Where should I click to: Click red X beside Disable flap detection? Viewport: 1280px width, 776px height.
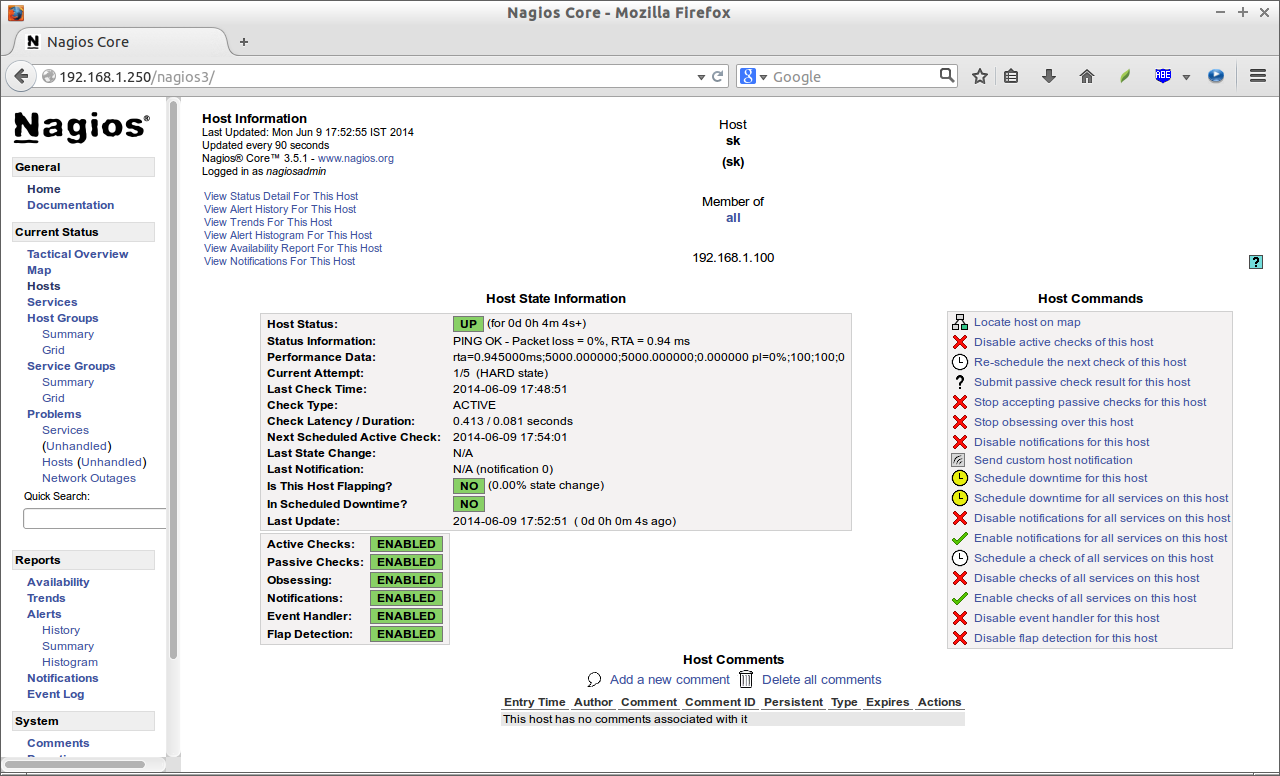pyautogui.click(x=960, y=638)
